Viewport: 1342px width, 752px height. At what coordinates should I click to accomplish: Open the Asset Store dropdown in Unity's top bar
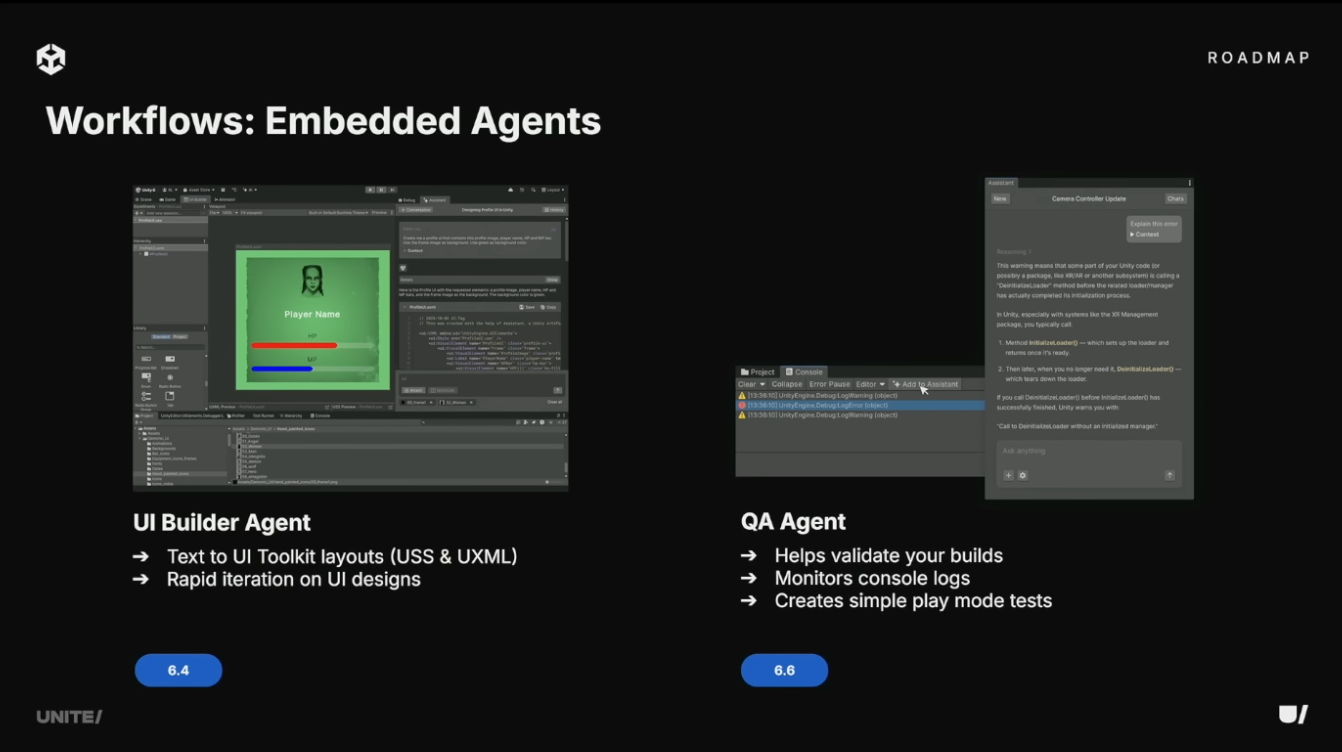199,190
